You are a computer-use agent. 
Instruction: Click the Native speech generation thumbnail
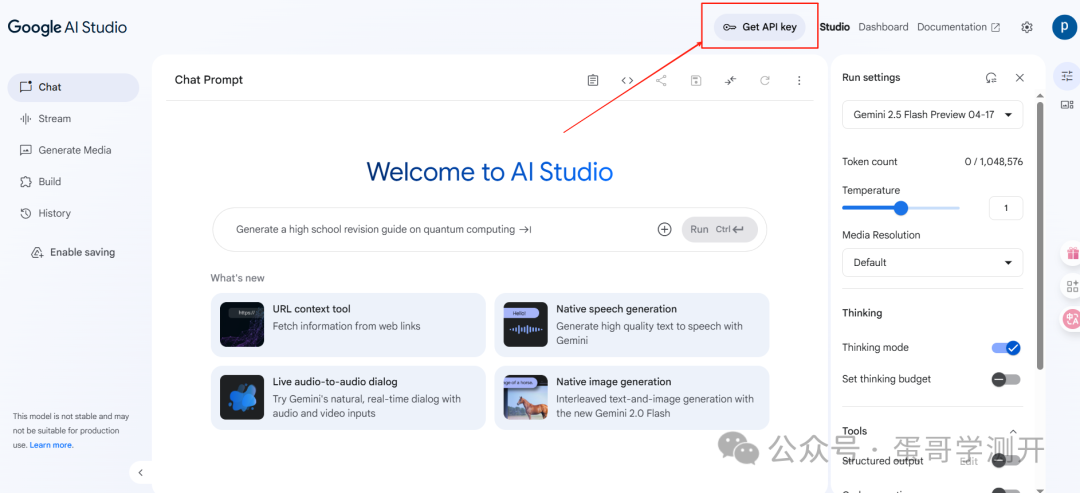[526, 324]
